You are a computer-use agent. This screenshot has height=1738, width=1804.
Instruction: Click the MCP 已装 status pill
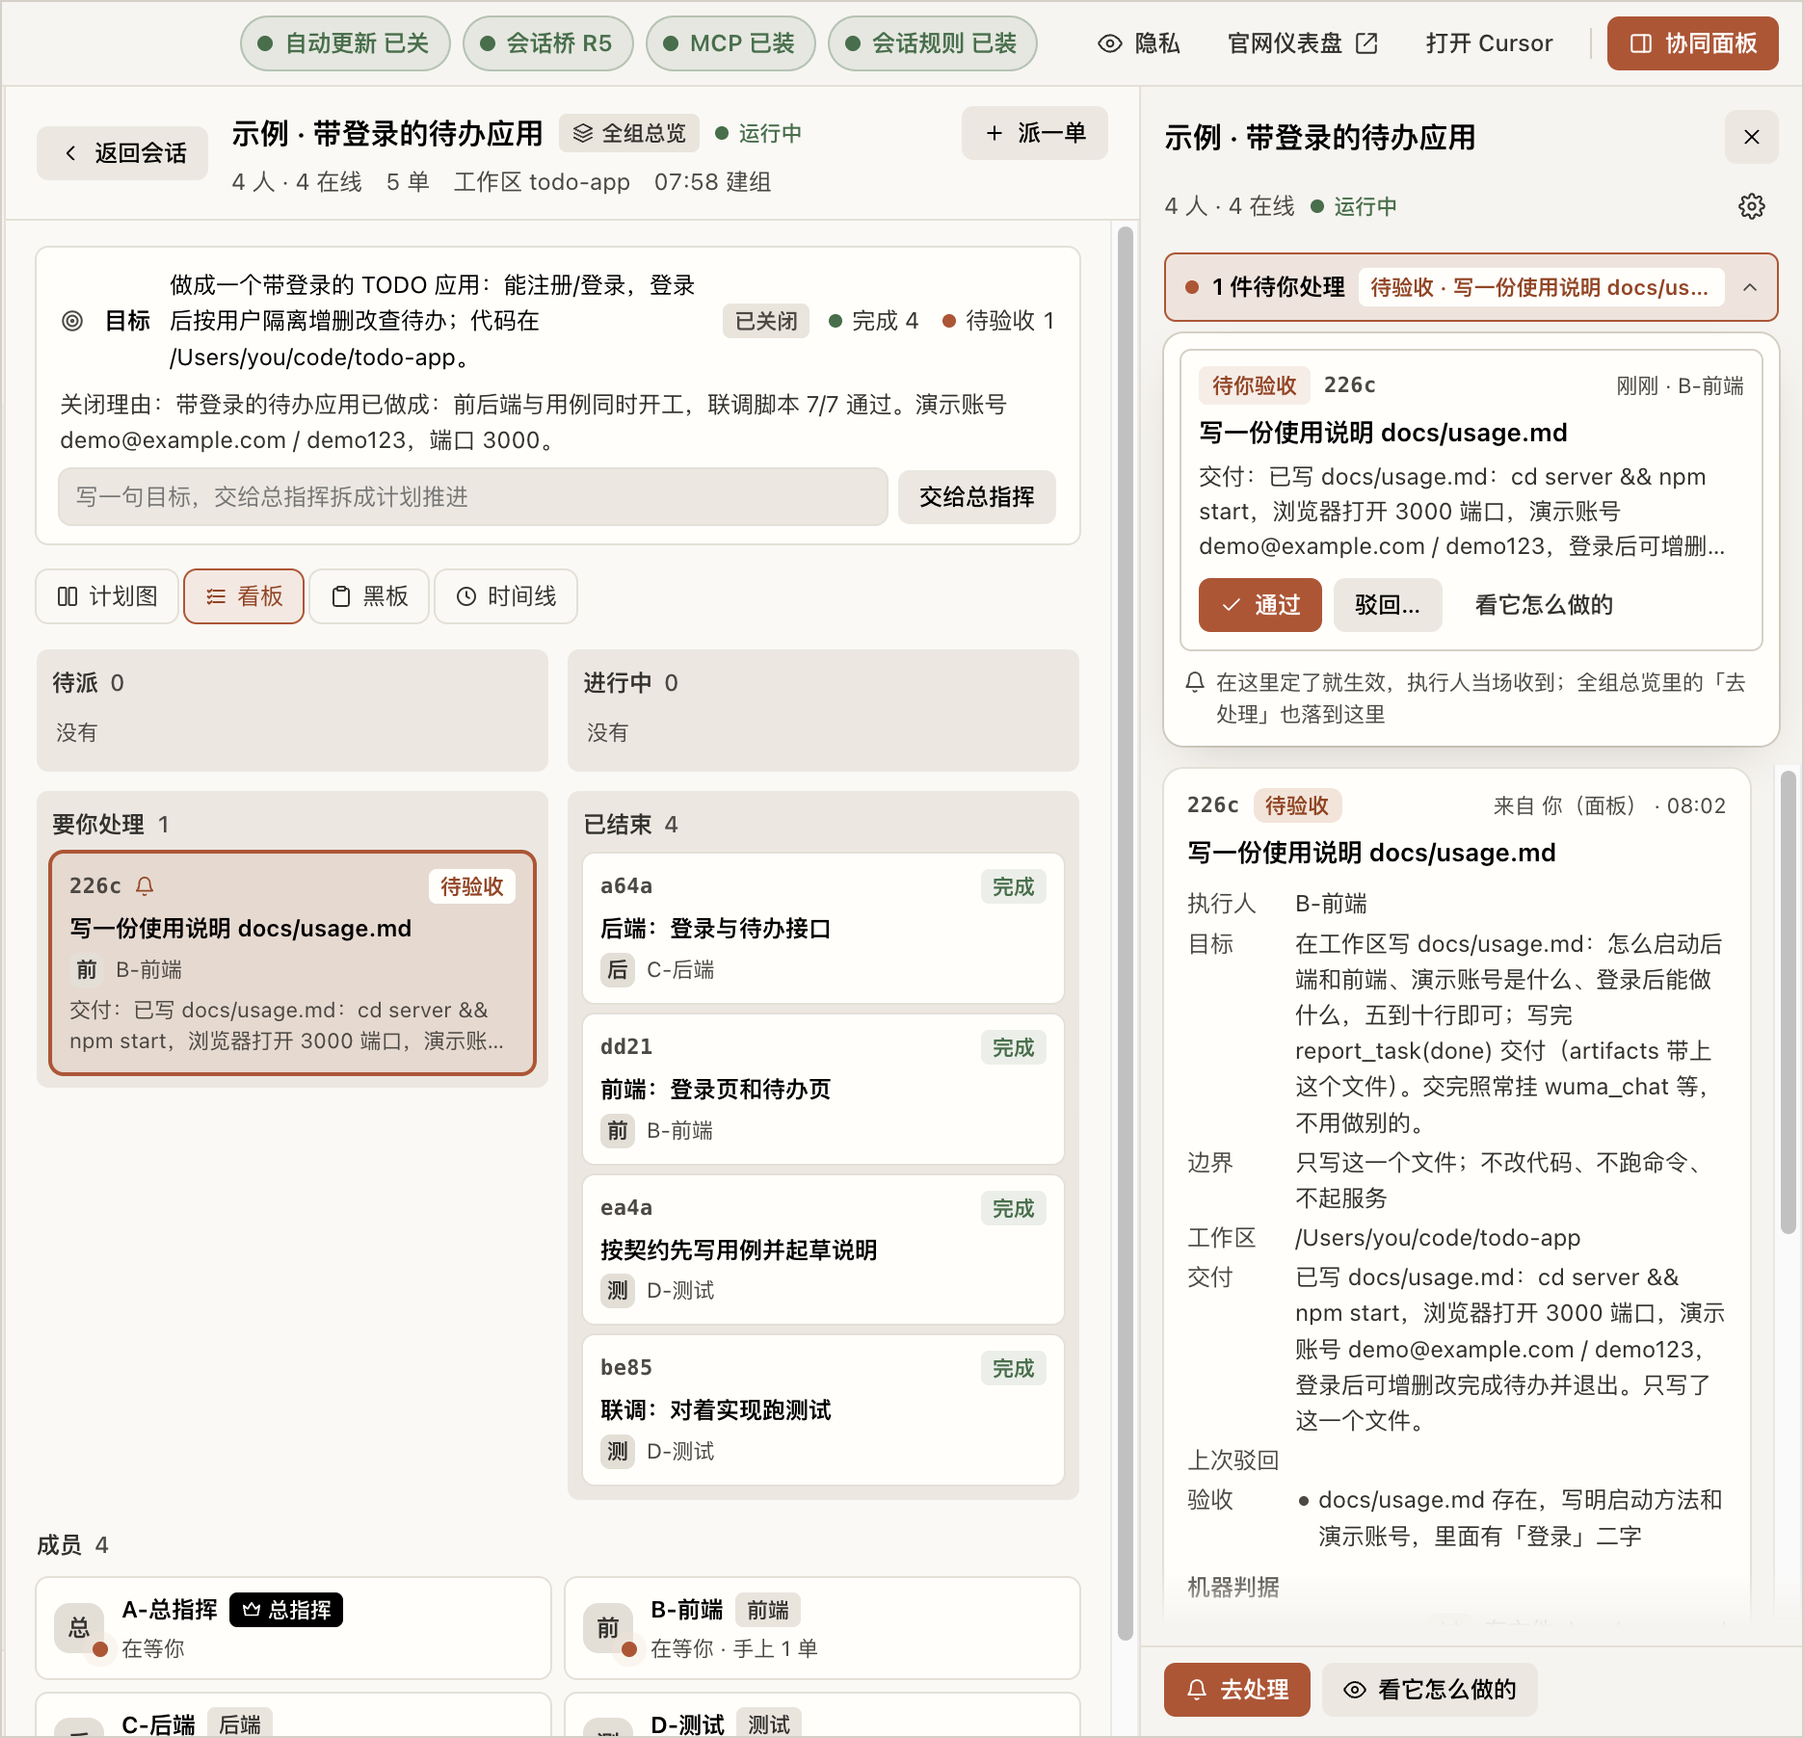pos(731,44)
